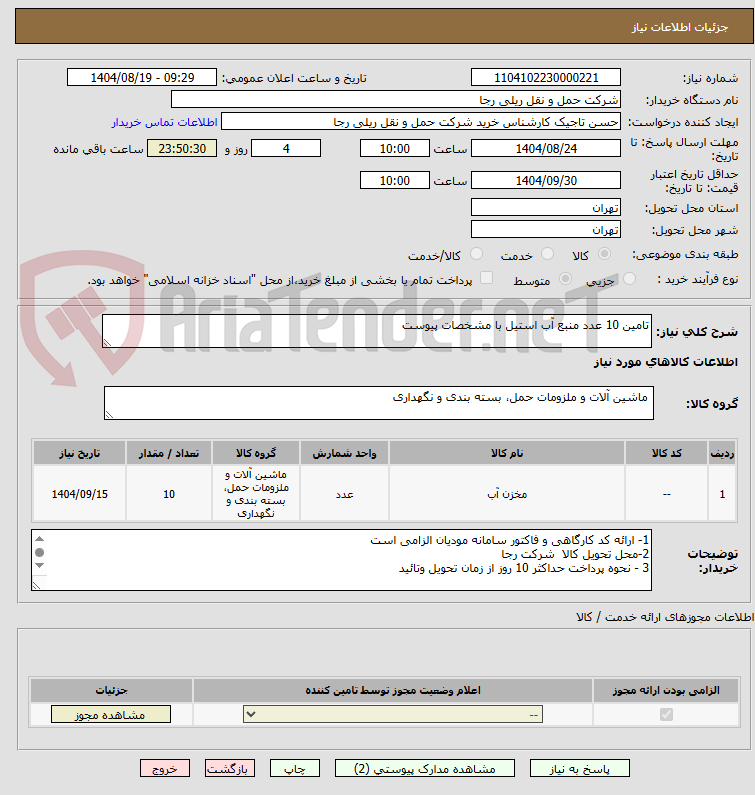Click the 'مشاهده مجوز' button
The height and width of the screenshot is (795, 755).
[x=111, y=715]
